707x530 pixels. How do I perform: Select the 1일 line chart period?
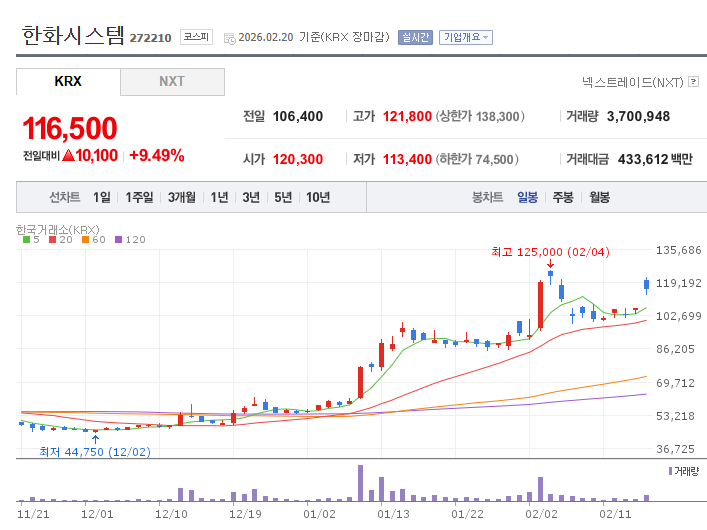click(102, 197)
